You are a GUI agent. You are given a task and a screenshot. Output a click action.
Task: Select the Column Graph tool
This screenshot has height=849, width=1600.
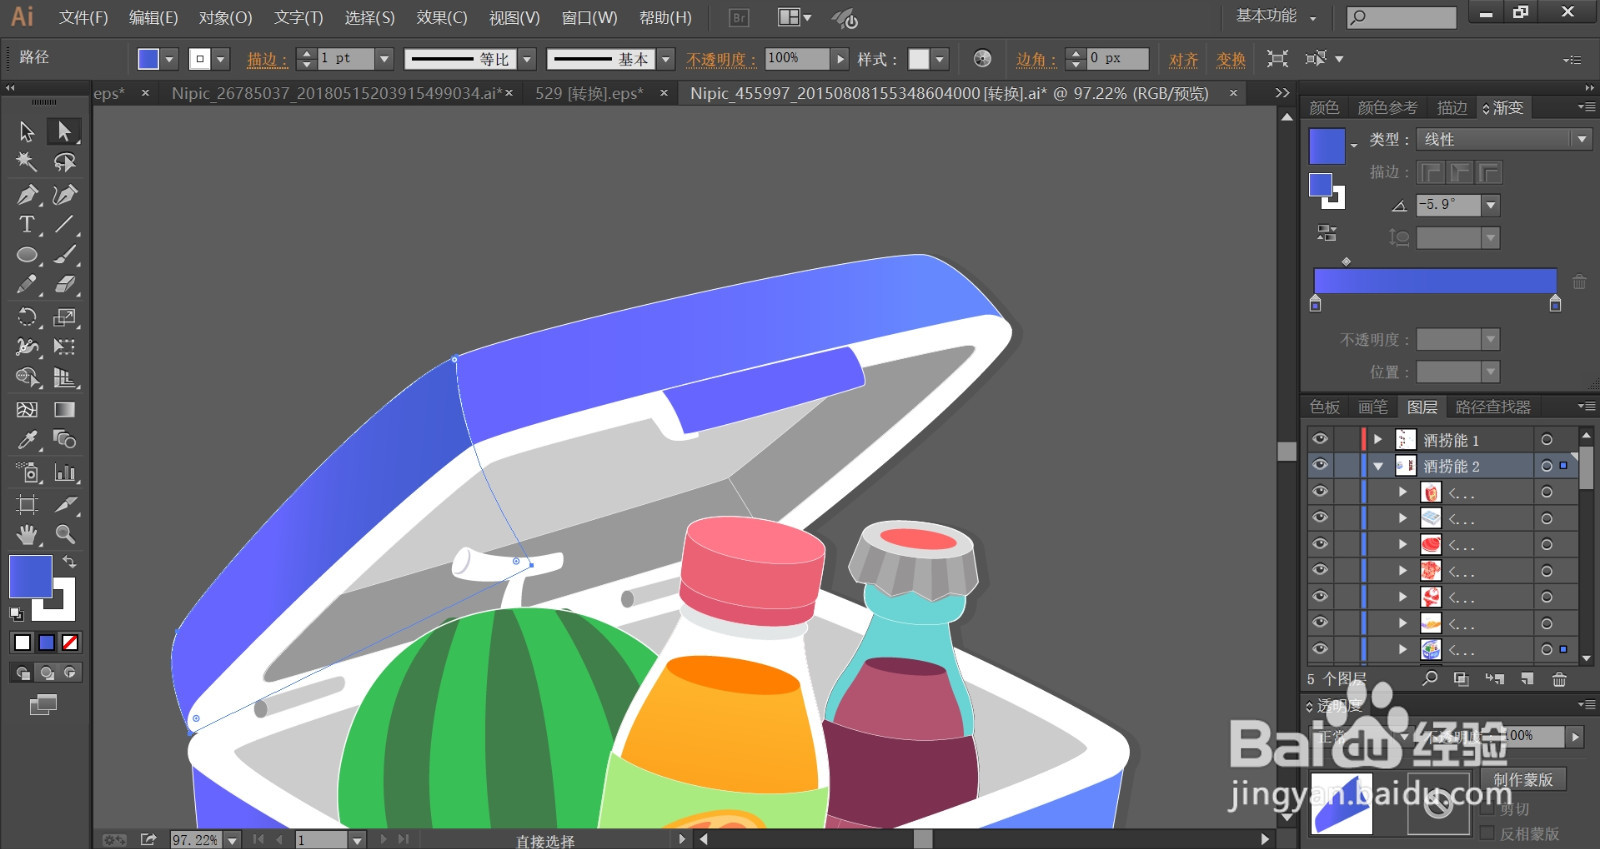[x=64, y=472]
